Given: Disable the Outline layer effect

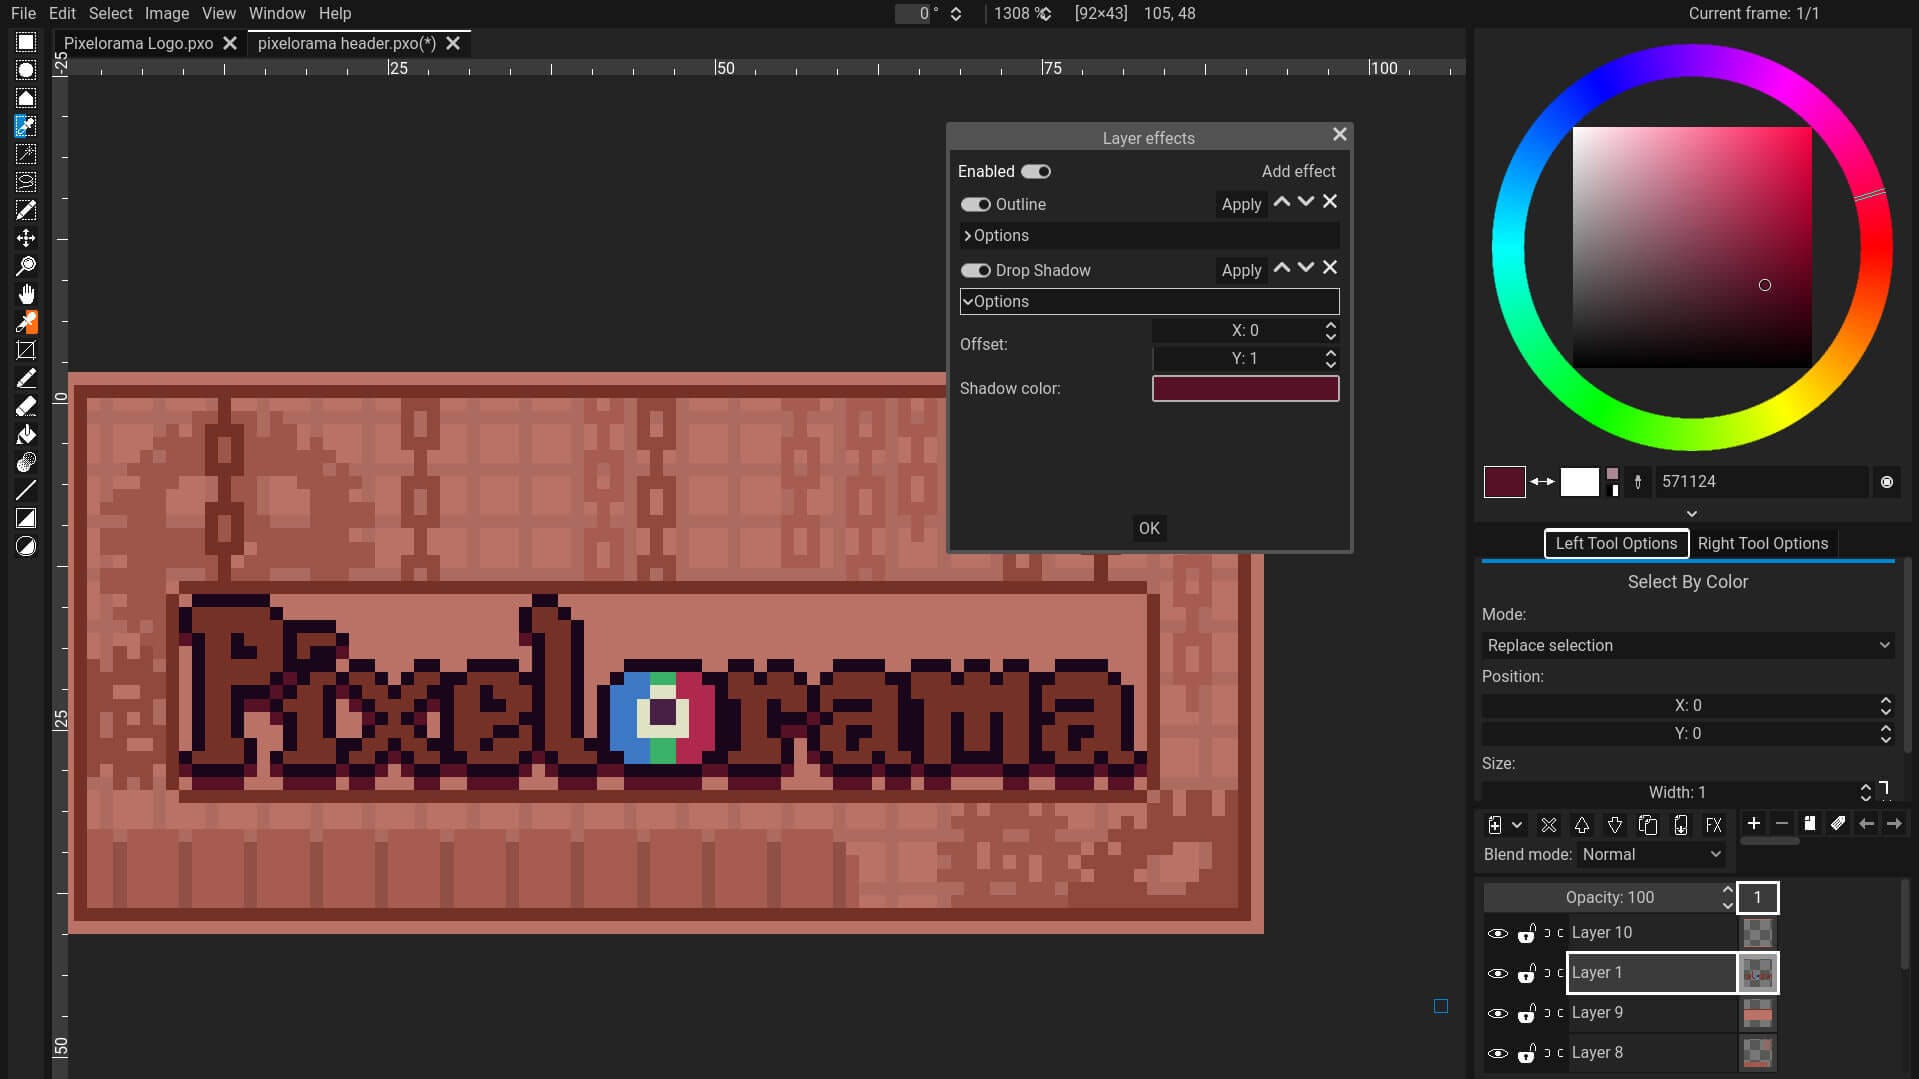Looking at the screenshot, I should (976, 204).
